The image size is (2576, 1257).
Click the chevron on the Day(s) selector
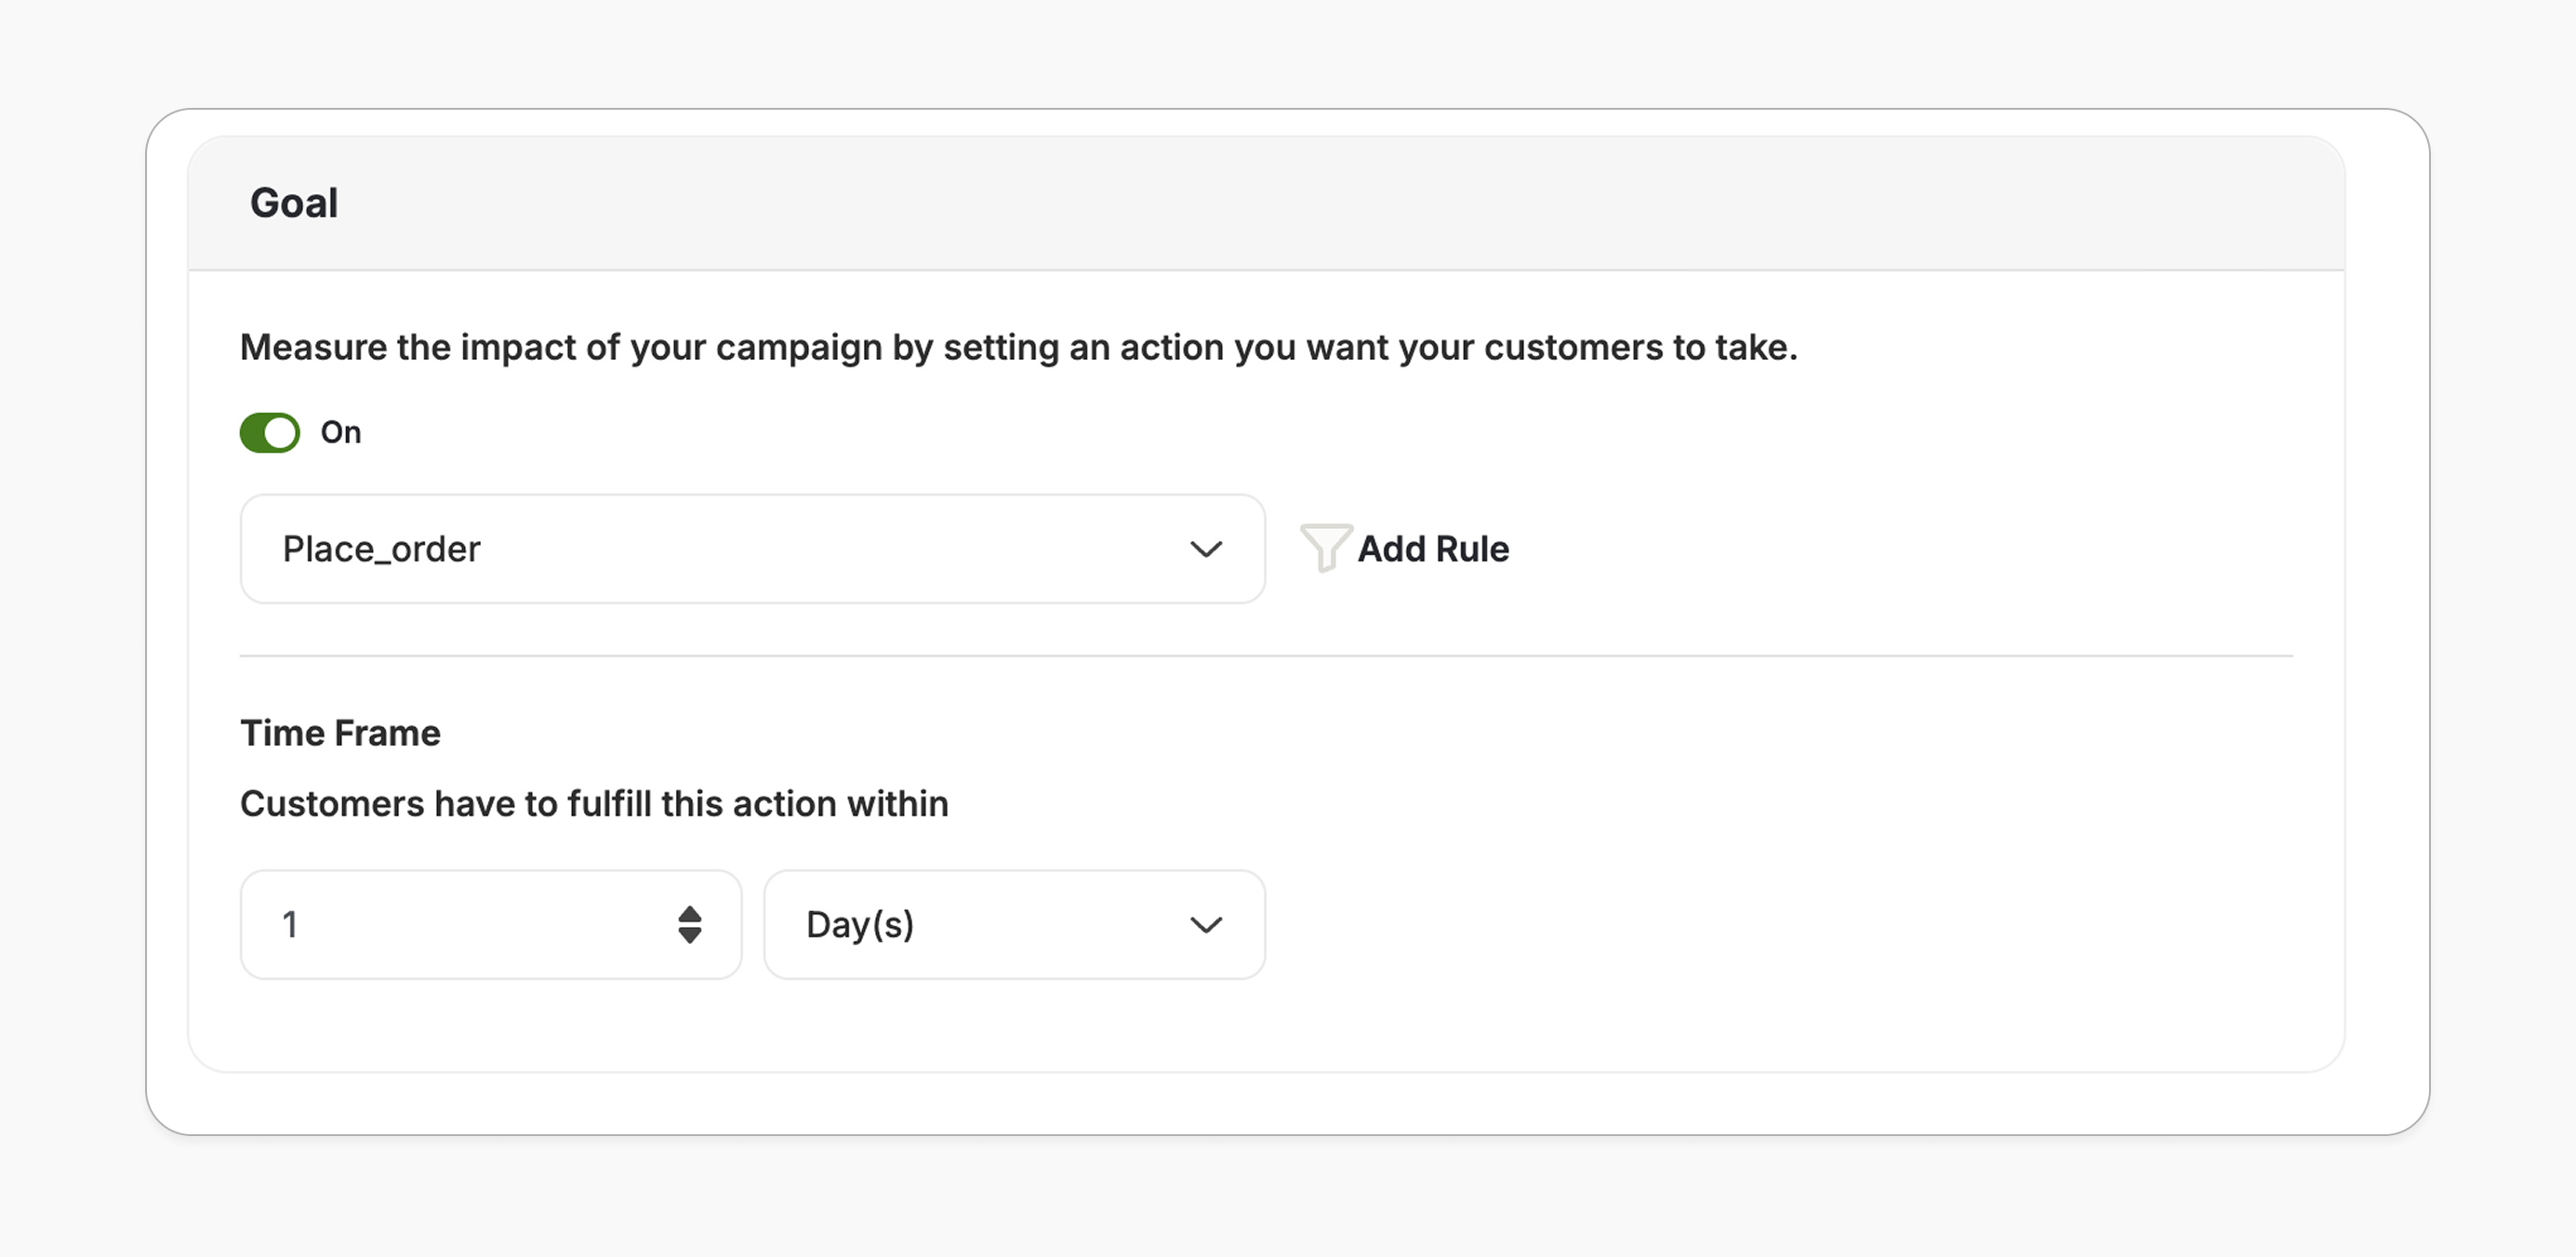1205,925
